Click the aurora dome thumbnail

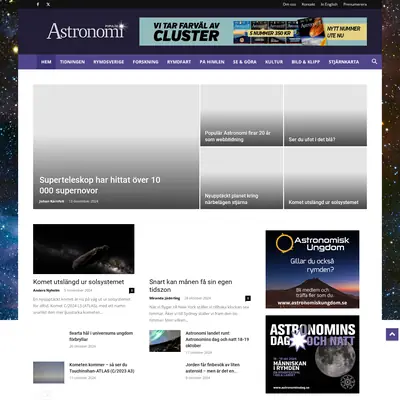pos(165,341)
